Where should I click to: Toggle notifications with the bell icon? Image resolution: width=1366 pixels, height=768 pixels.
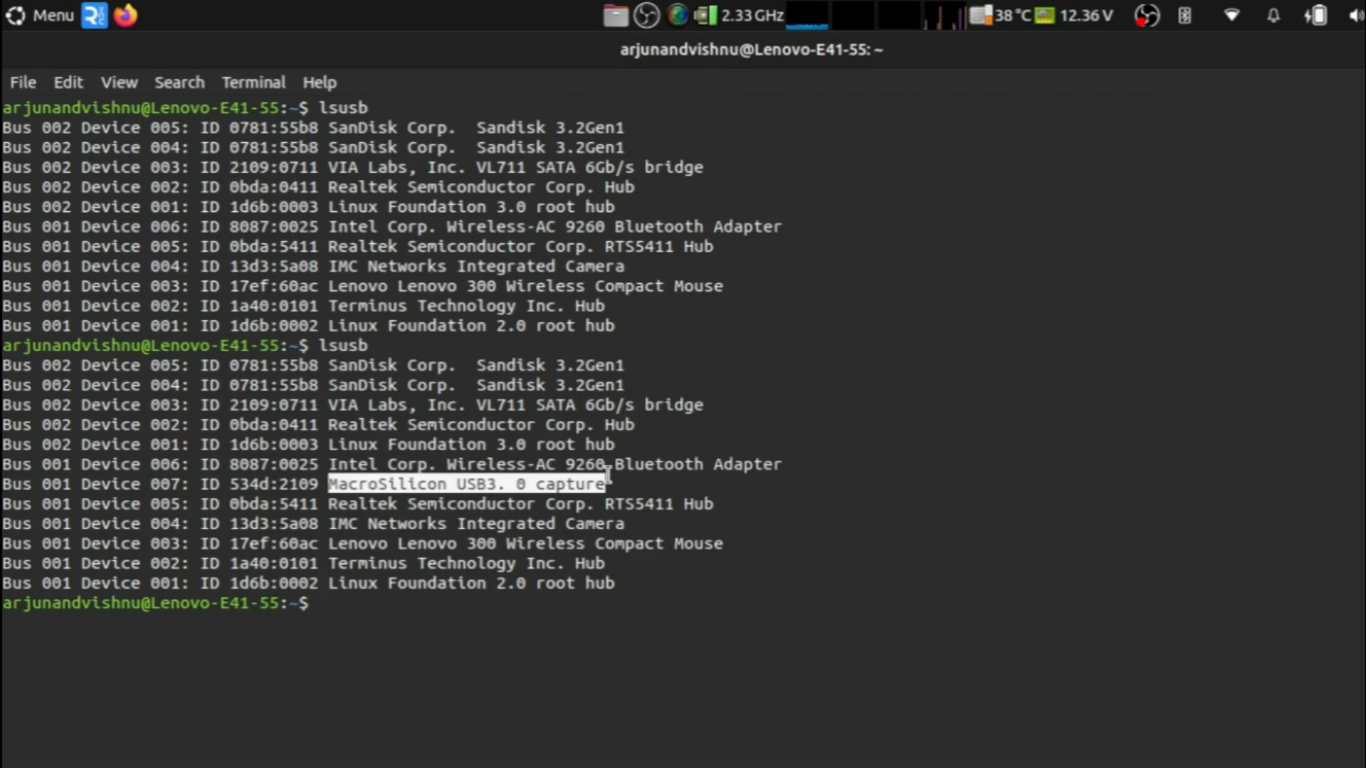point(1272,15)
